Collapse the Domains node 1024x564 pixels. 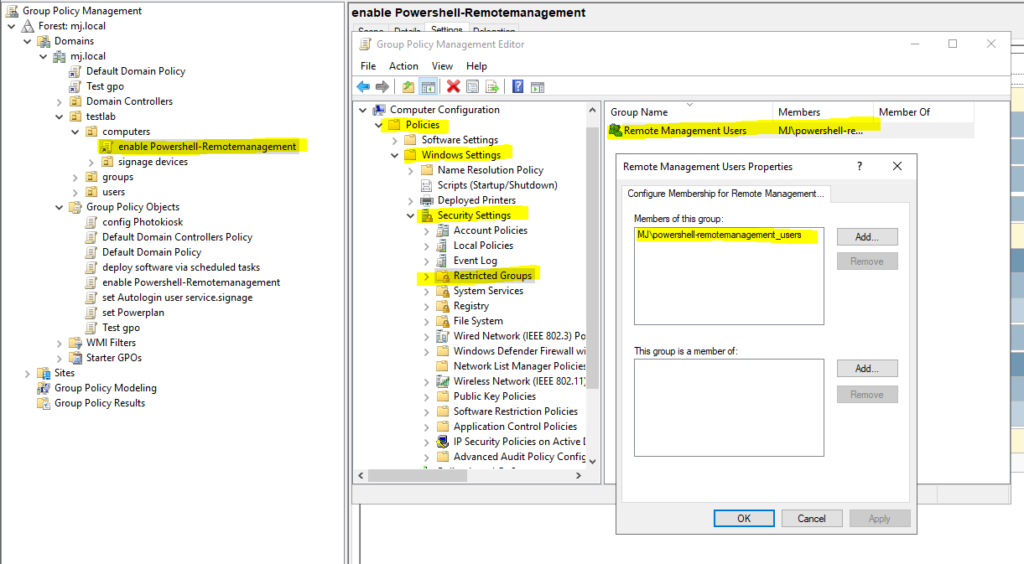tap(27, 41)
